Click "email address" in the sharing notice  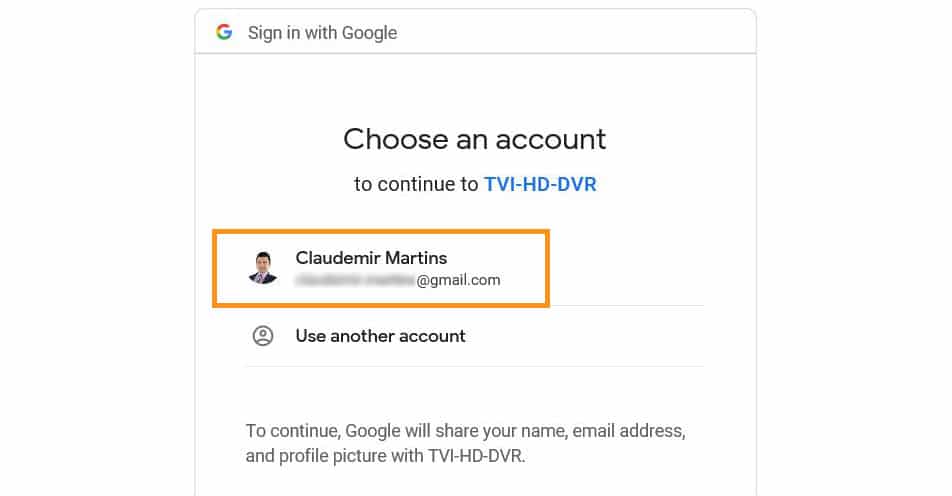tap(629, 432)
